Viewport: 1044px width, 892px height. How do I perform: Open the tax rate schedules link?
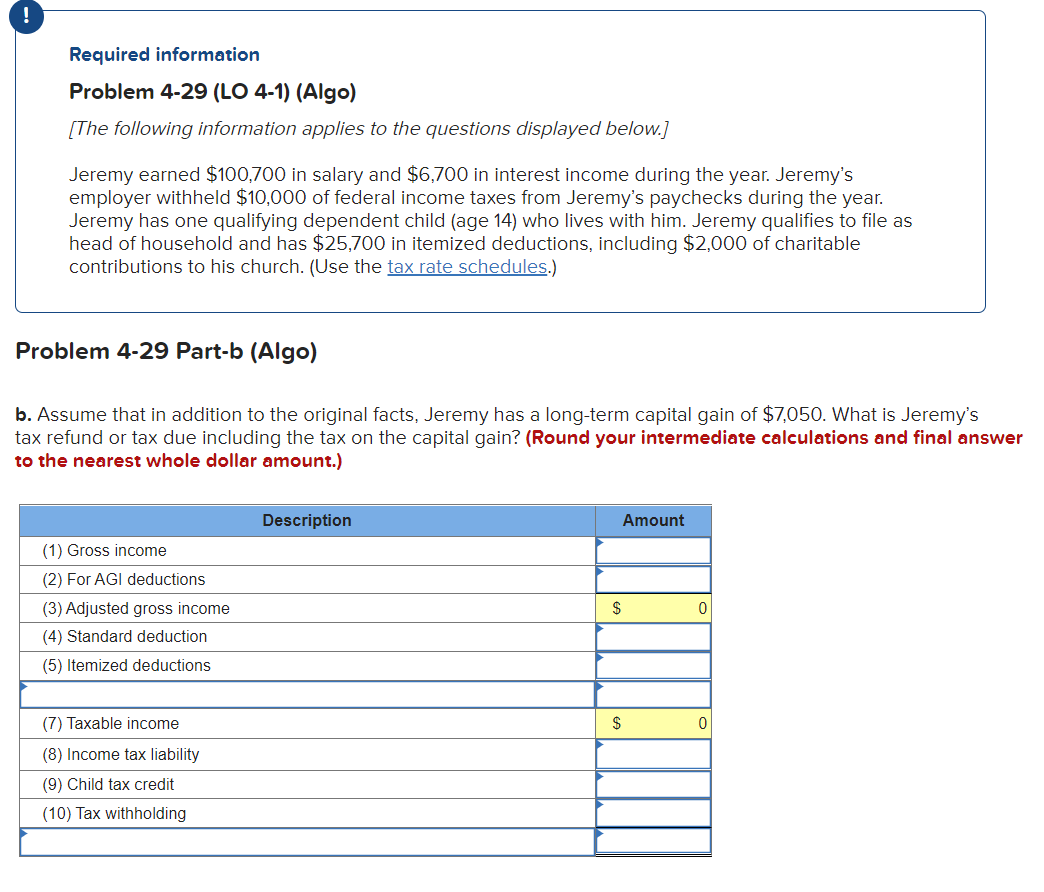(x=466, y=266)
